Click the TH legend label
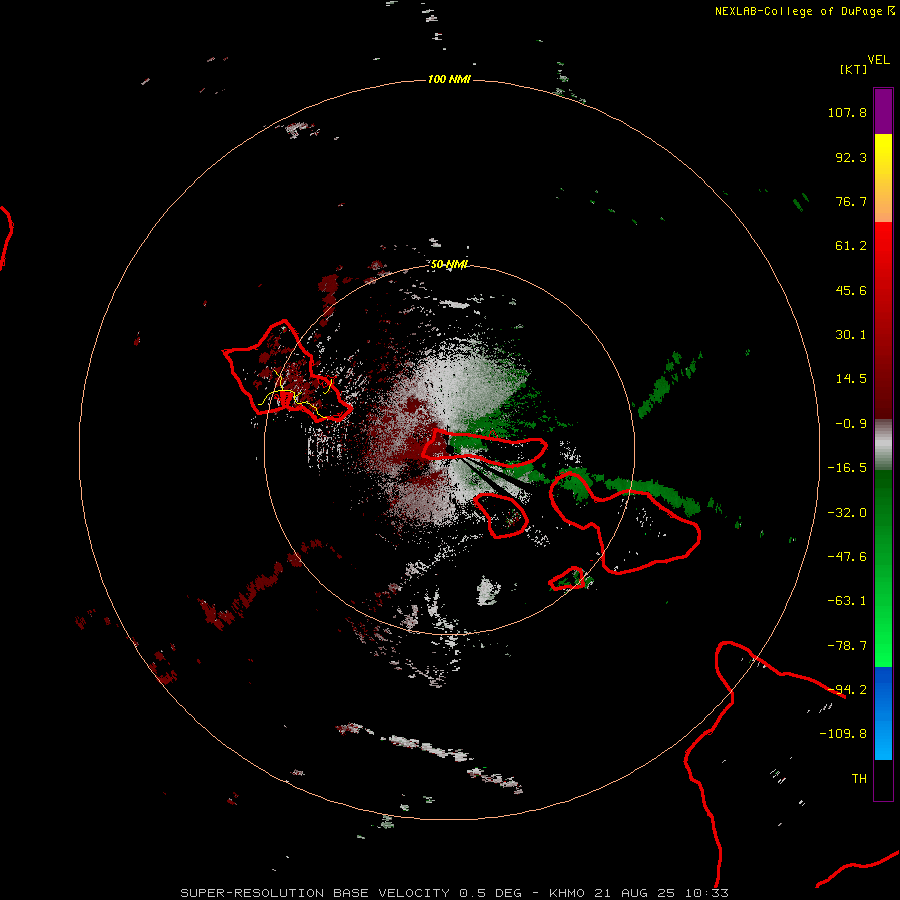The image size is (900, 900). [x=859, y=779]
